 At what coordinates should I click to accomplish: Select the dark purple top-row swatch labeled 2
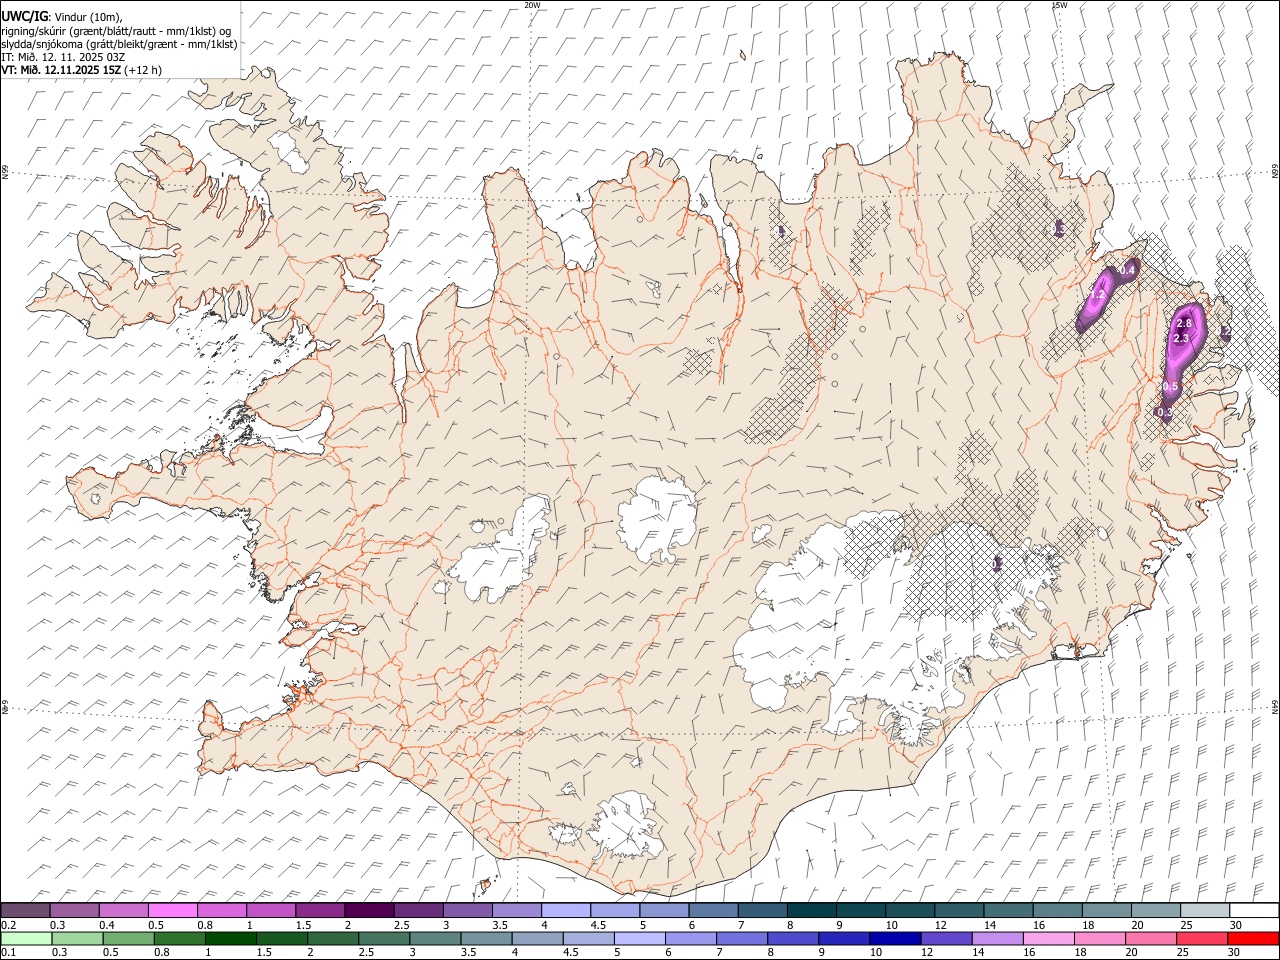(369, 911)
